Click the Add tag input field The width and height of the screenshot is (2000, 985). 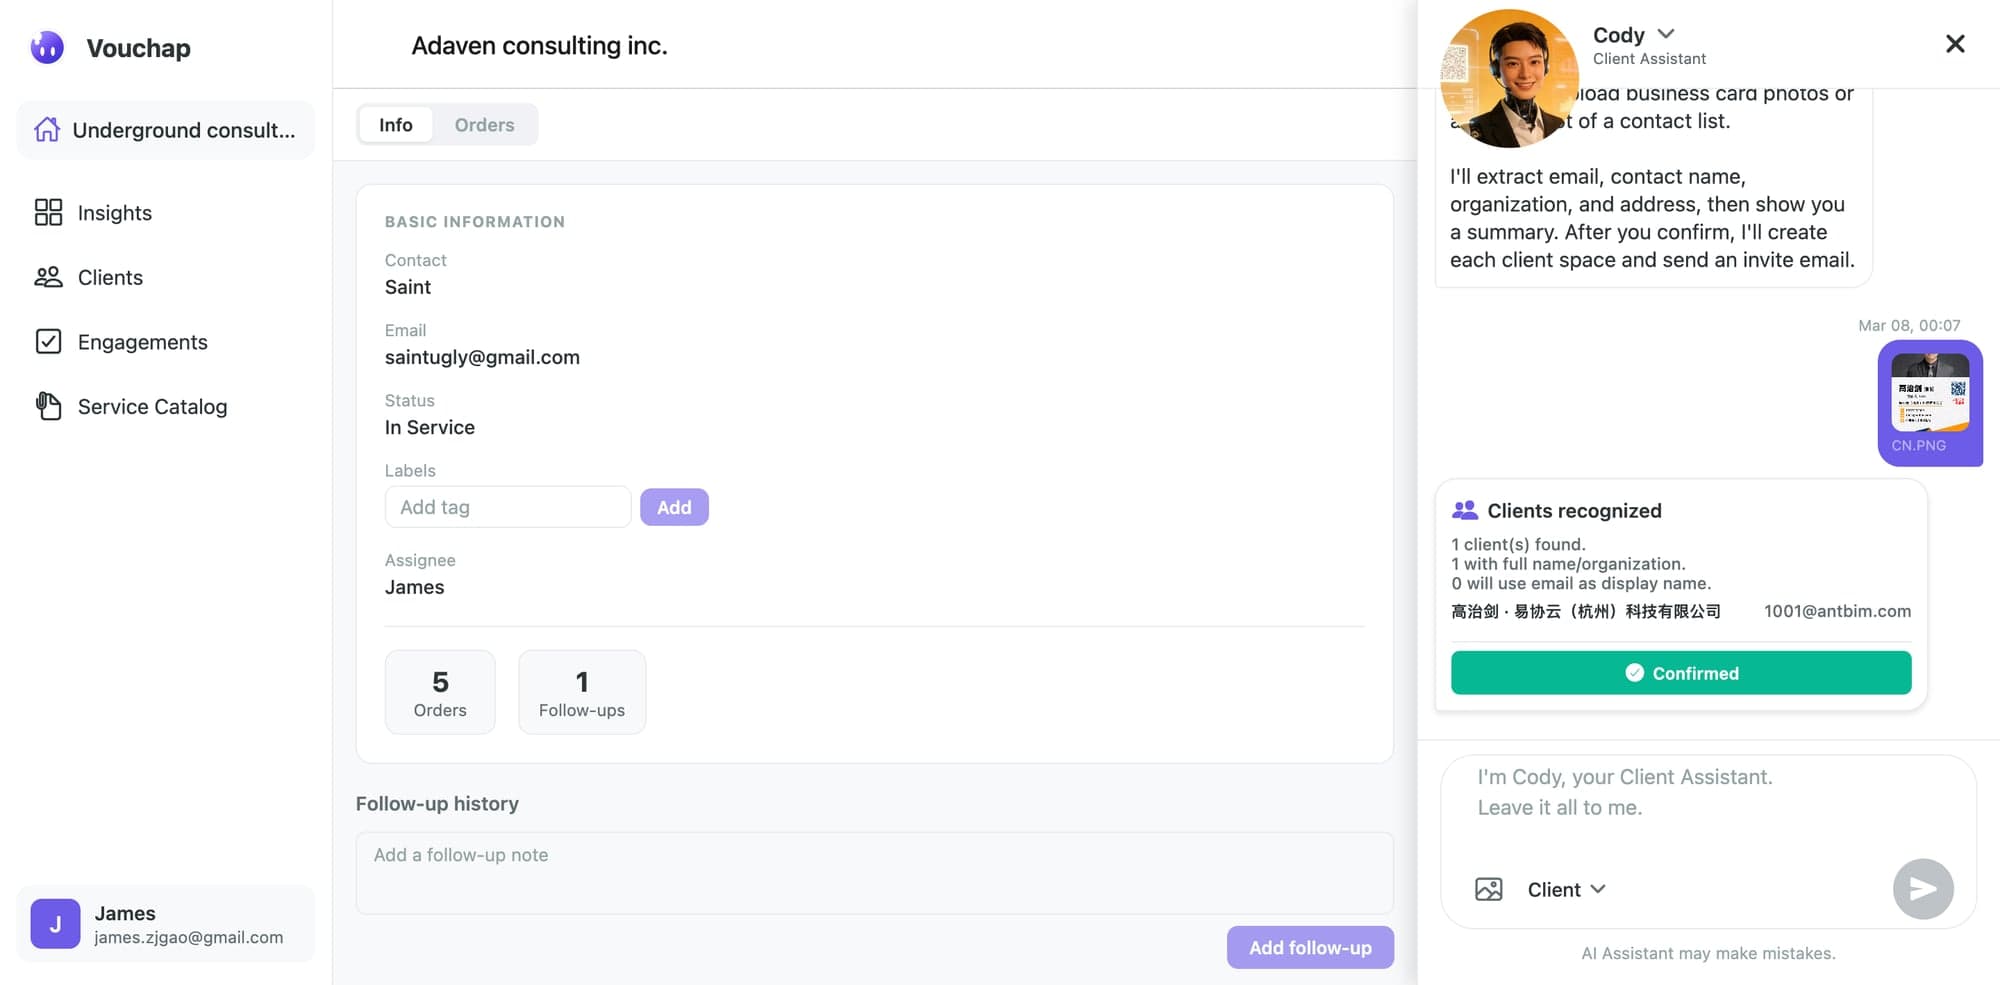(507, 507)
